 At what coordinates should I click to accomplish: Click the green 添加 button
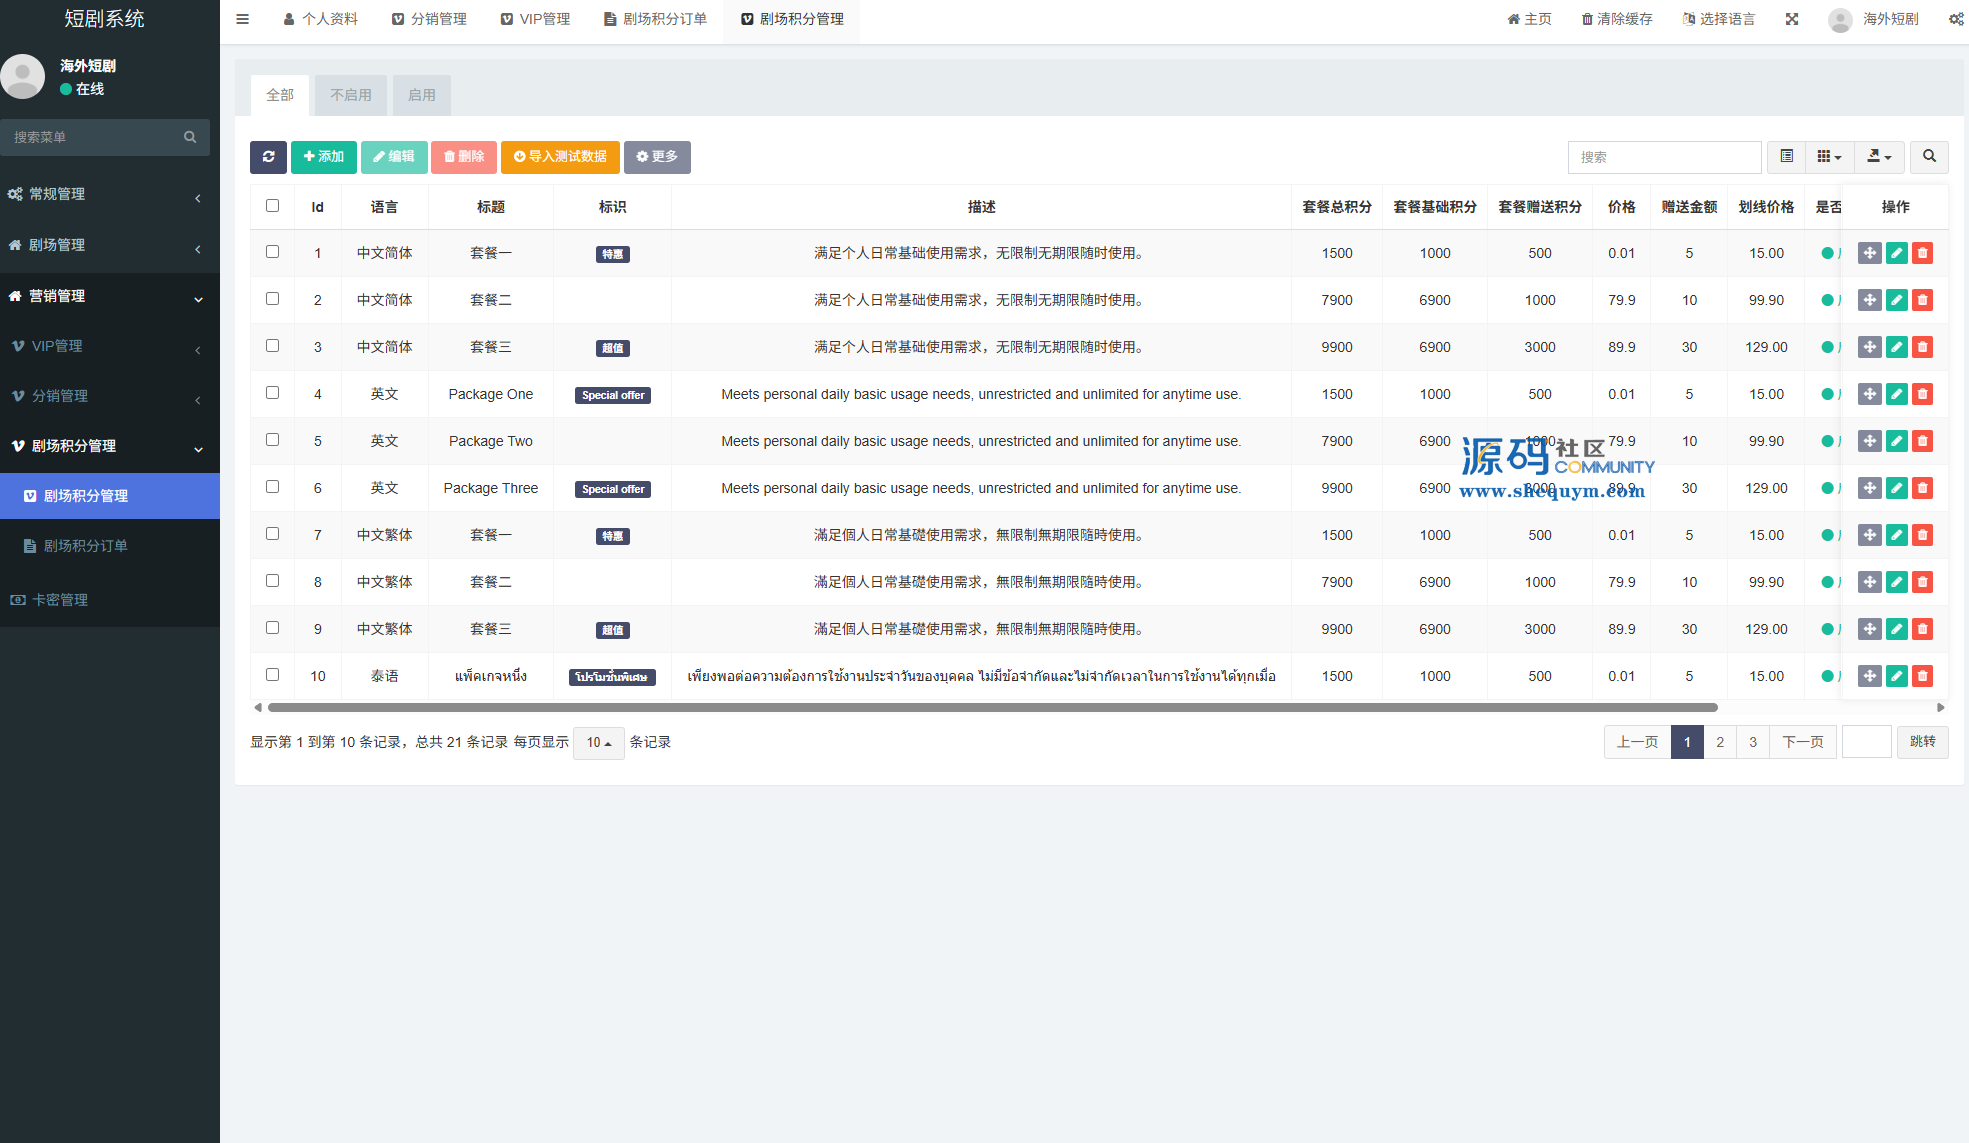[323, 157]
